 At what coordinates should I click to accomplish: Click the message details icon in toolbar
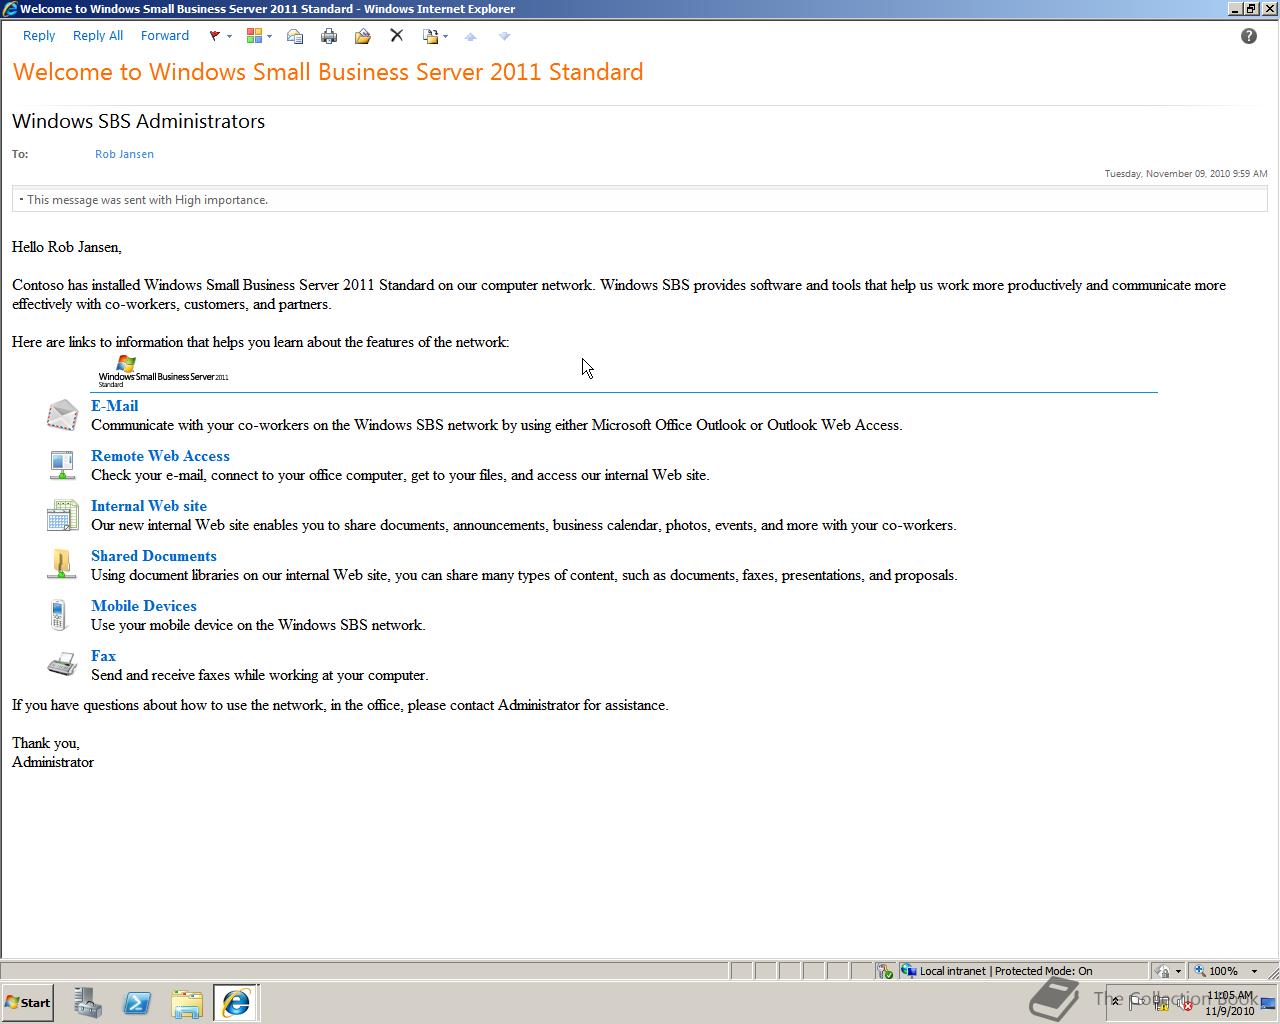[x=295, y=36]
